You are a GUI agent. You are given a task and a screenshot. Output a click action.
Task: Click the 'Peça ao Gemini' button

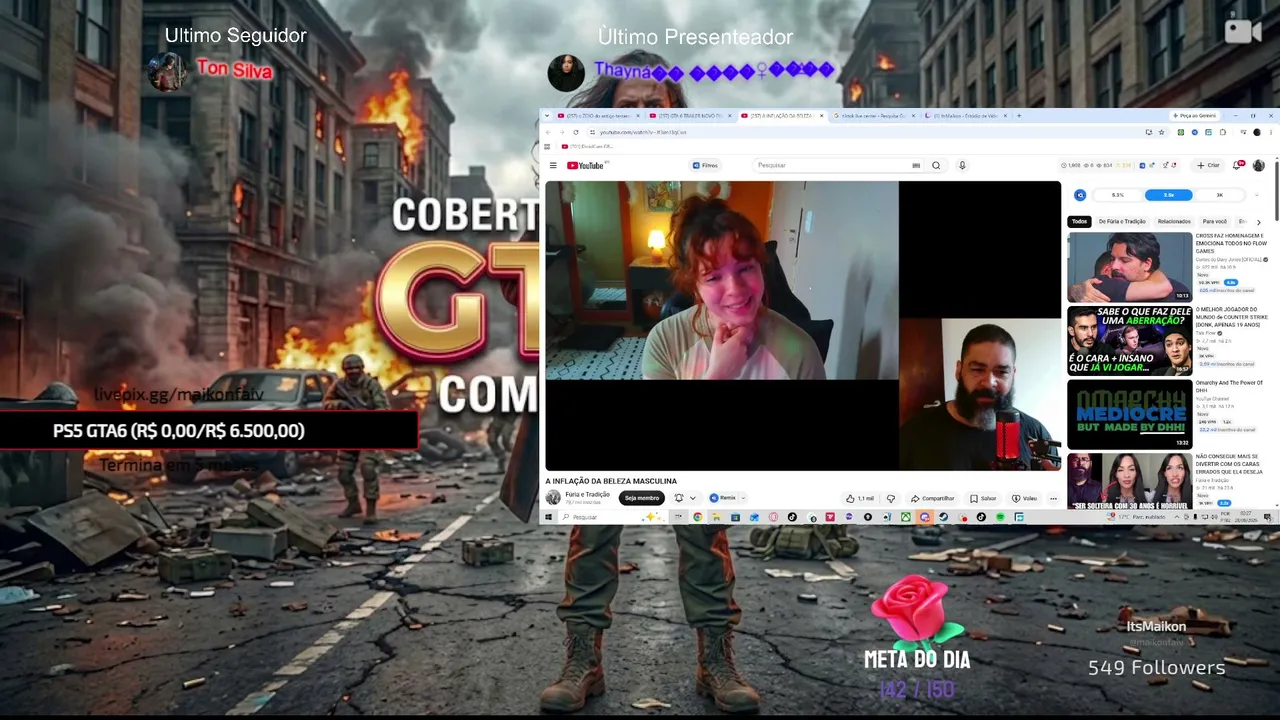[1194, 116]
